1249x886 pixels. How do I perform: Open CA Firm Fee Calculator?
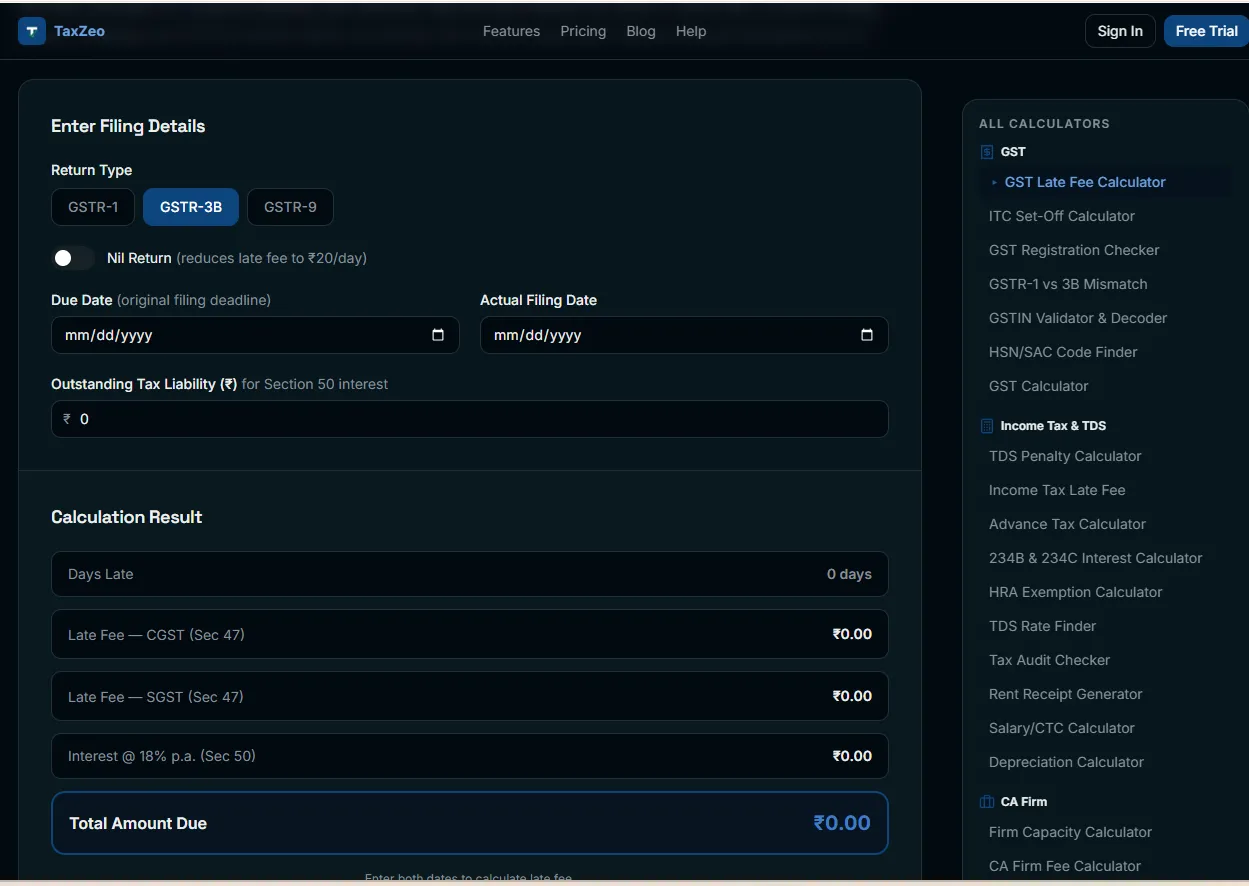coord(1064,866)
